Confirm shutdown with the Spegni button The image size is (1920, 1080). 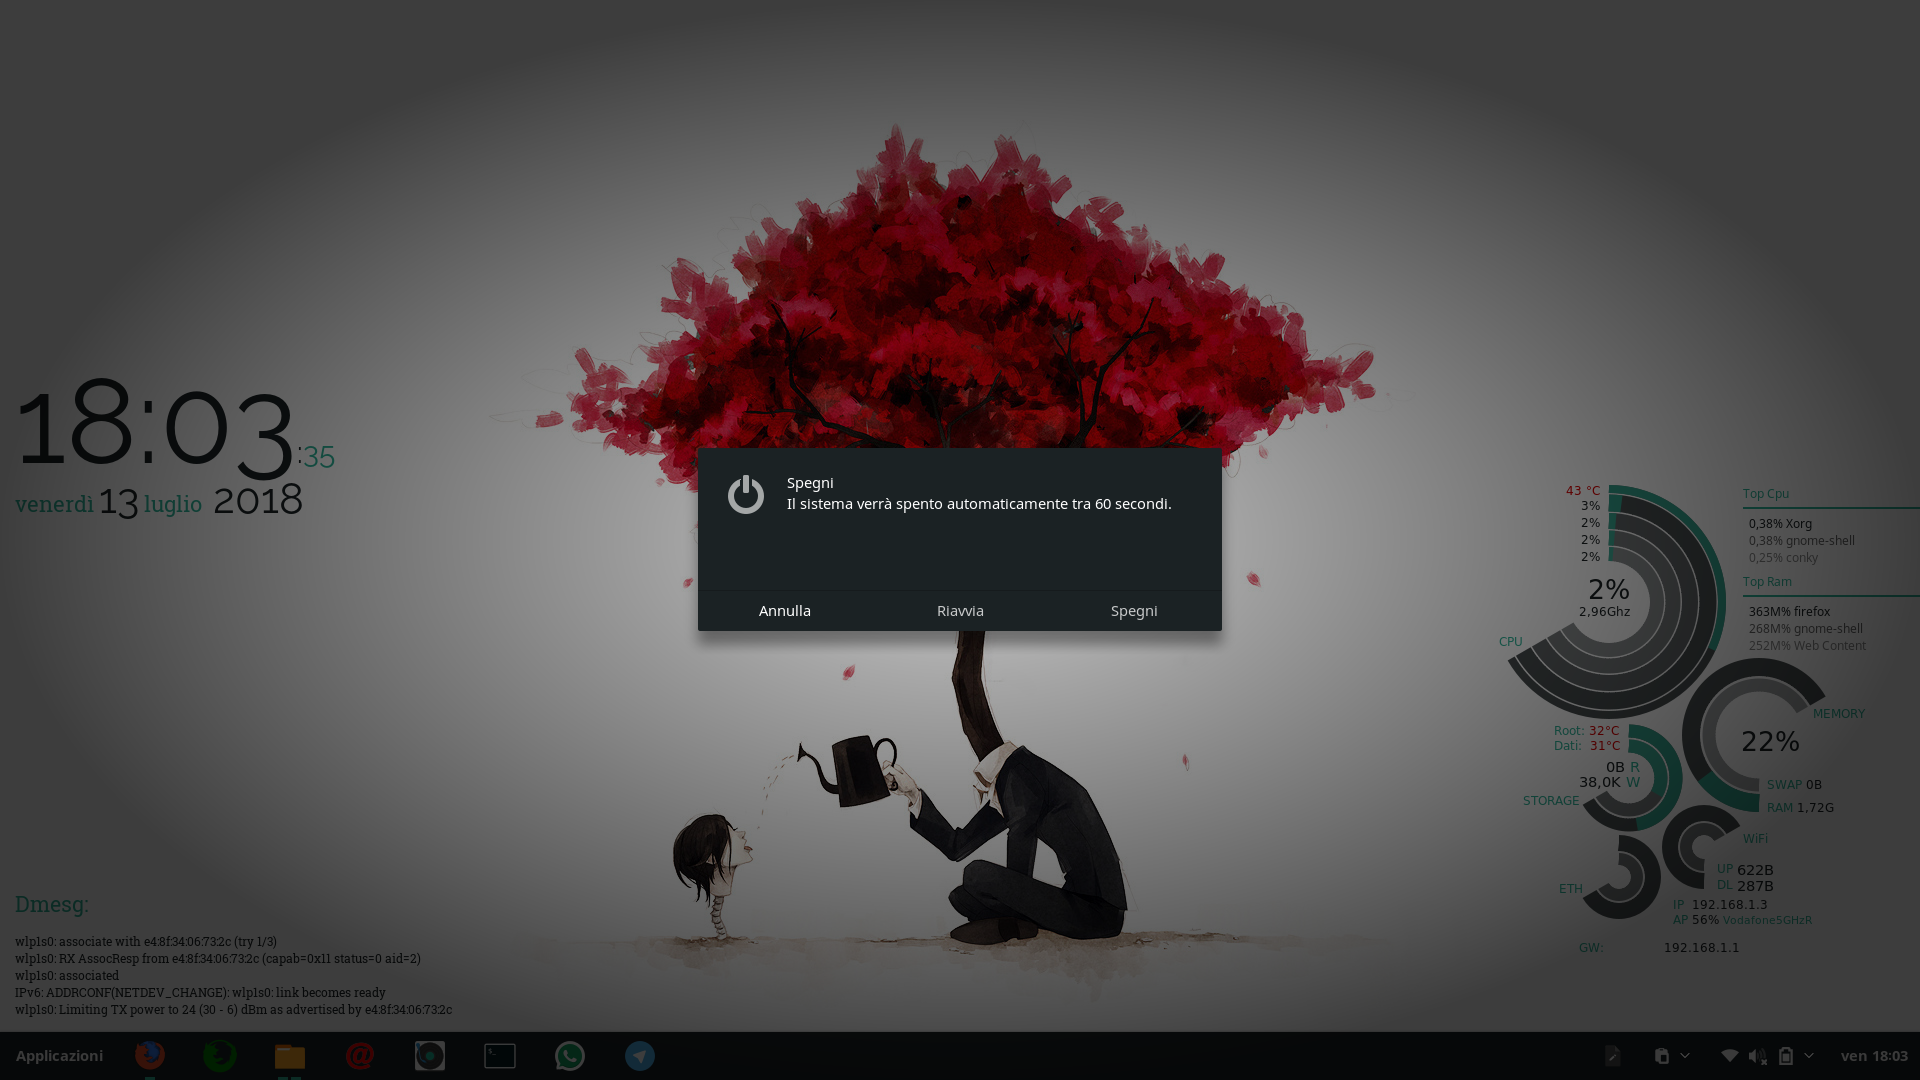pyautogui.click(x=1134, y=610)
